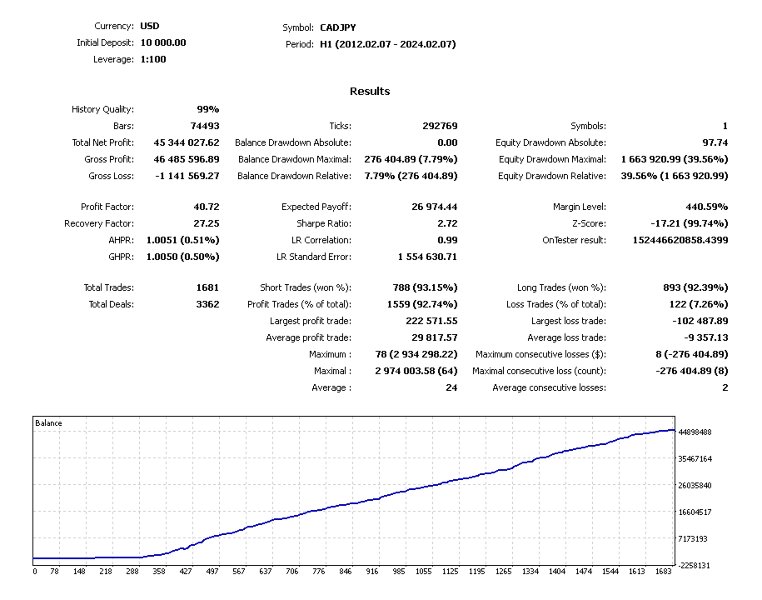Select the Total Trades value 1681
Viewport: 762px width, 600px height.
click(x=208, y=288)
